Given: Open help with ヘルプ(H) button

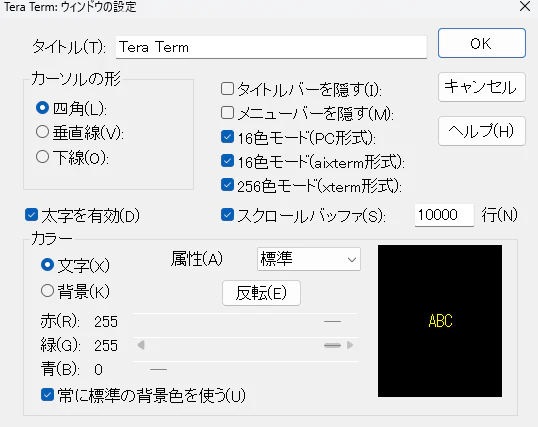Looking at the screenshot, I should (x=481, y=131).
